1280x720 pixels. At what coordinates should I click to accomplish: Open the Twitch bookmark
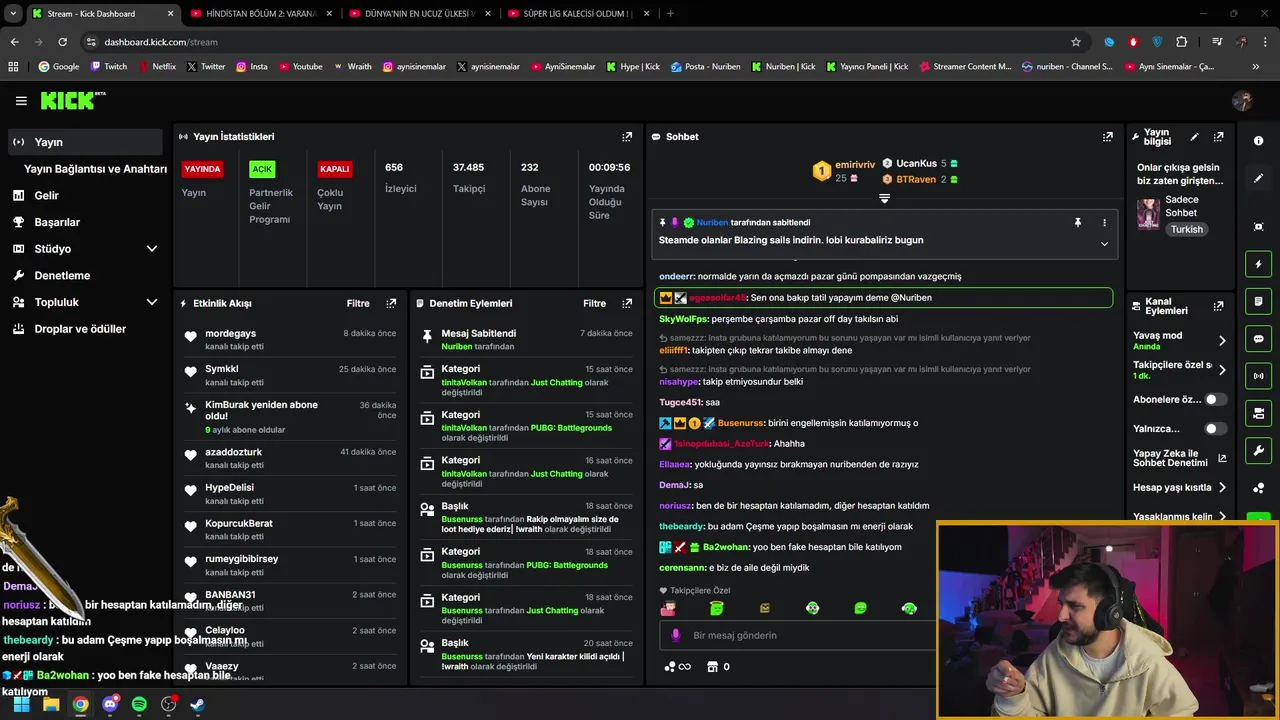point(109,67)
